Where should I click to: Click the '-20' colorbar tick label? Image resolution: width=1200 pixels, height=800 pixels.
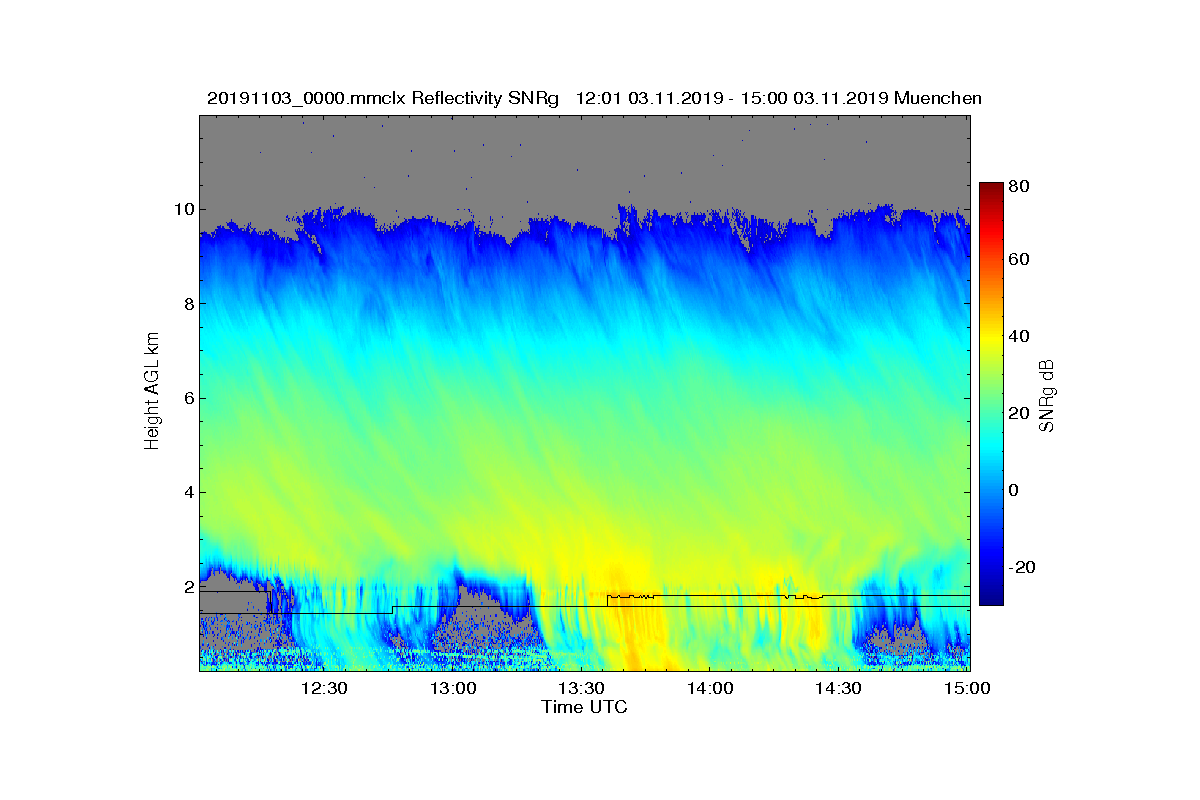(1023, 567)
